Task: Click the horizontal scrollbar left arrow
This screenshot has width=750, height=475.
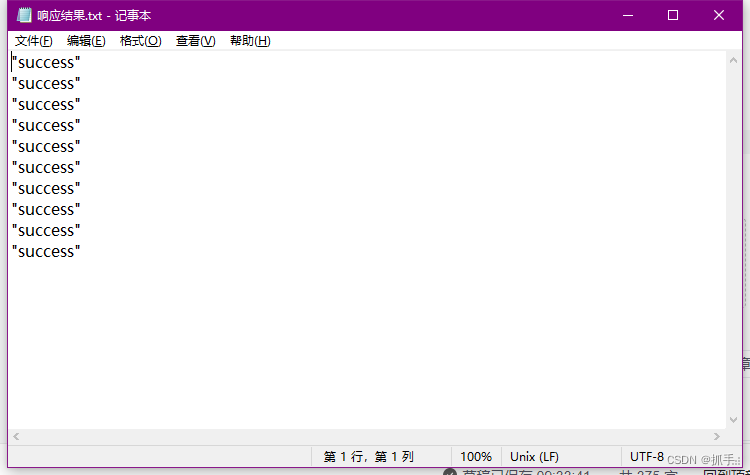Action: click(16, 436)
